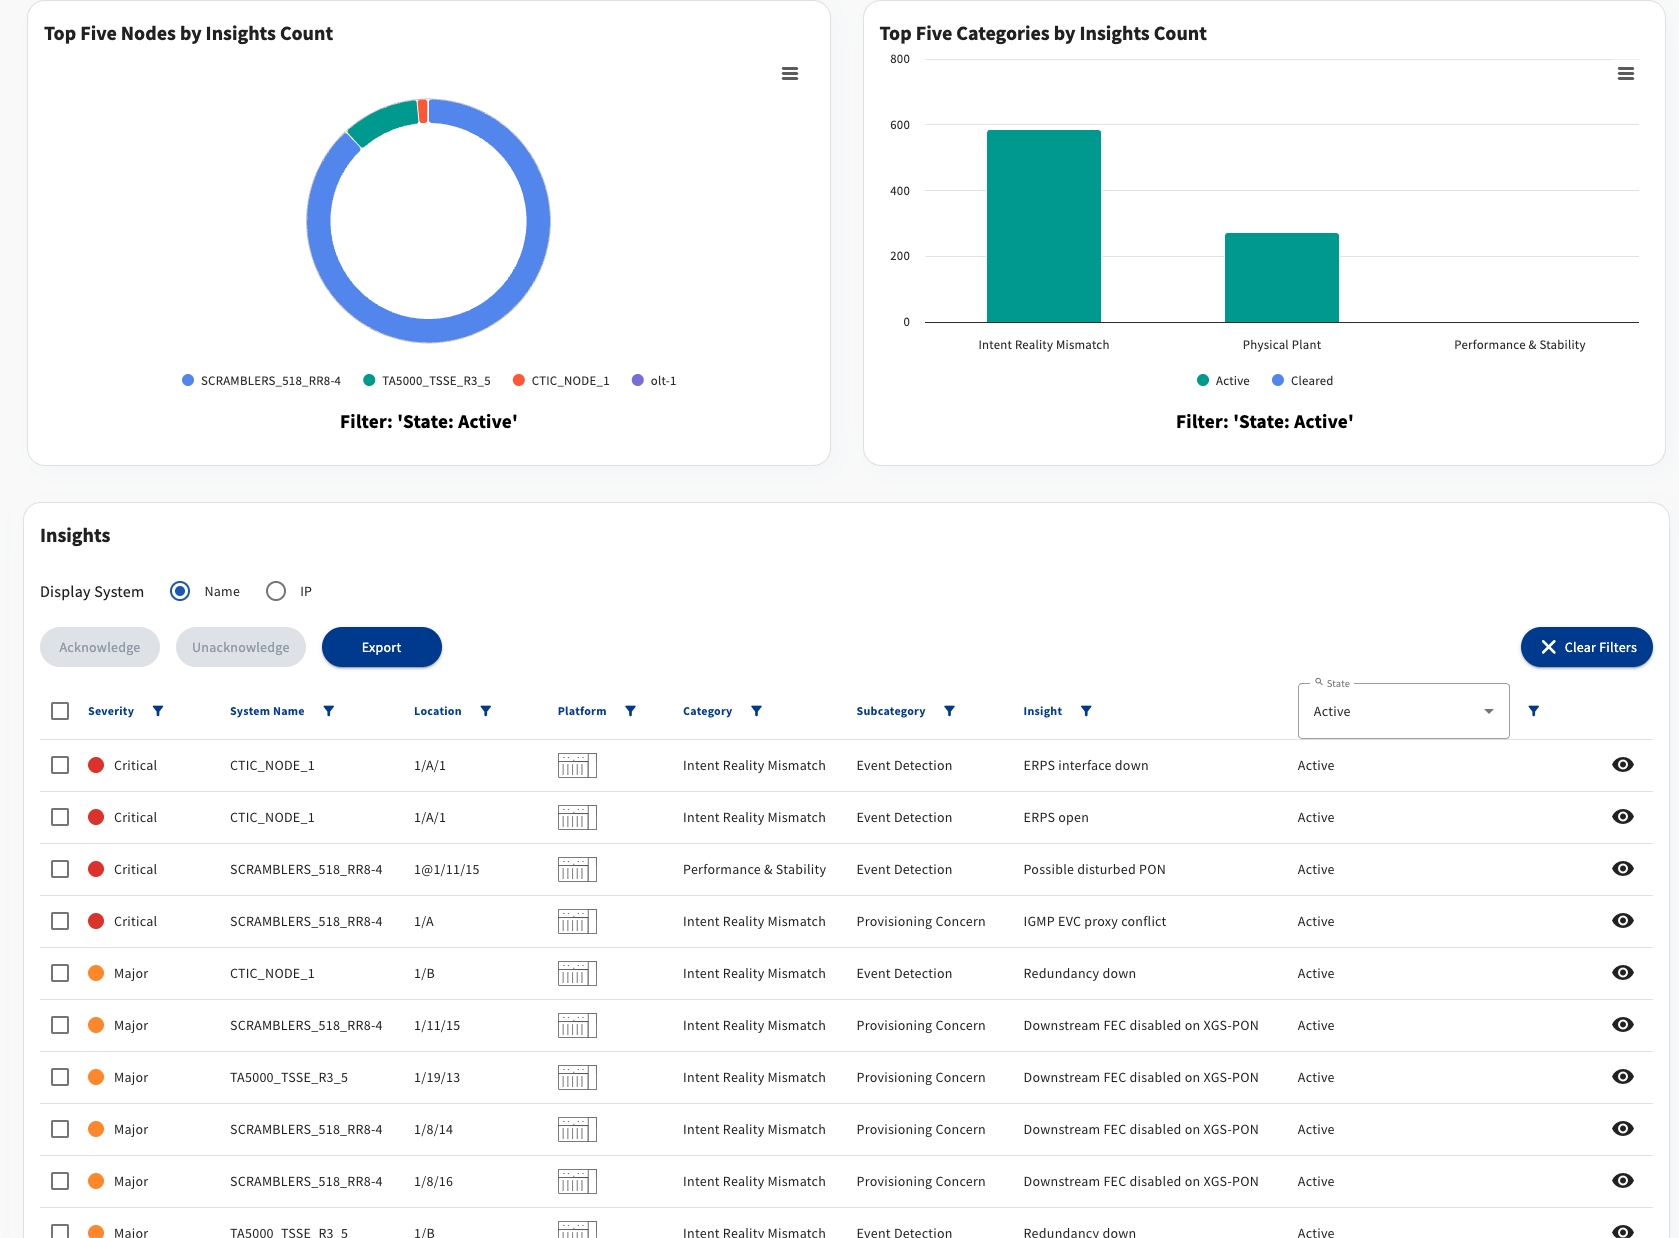Toggle SCRAMBLERS_518_RR8-4 legend entry in donut chart
Viewport: 1679px width, 1238px height.
click(x=261, y=381)
